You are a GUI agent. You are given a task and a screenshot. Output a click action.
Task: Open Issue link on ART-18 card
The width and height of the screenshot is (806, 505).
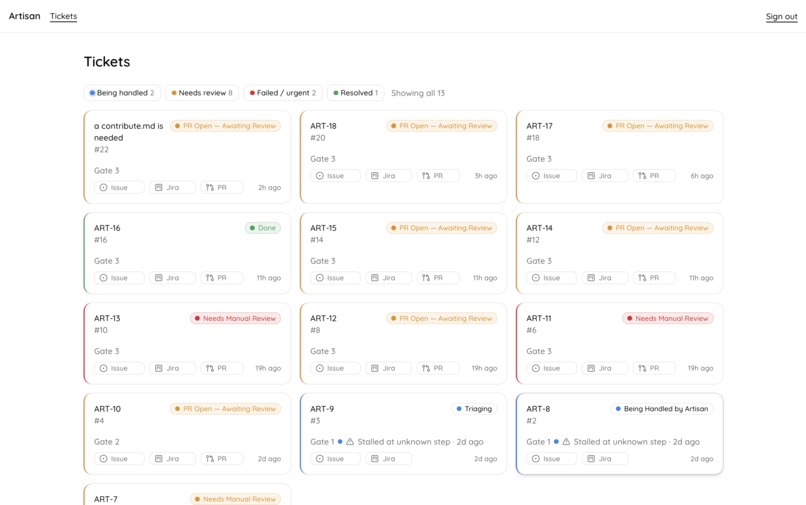(x=335, y=176)
